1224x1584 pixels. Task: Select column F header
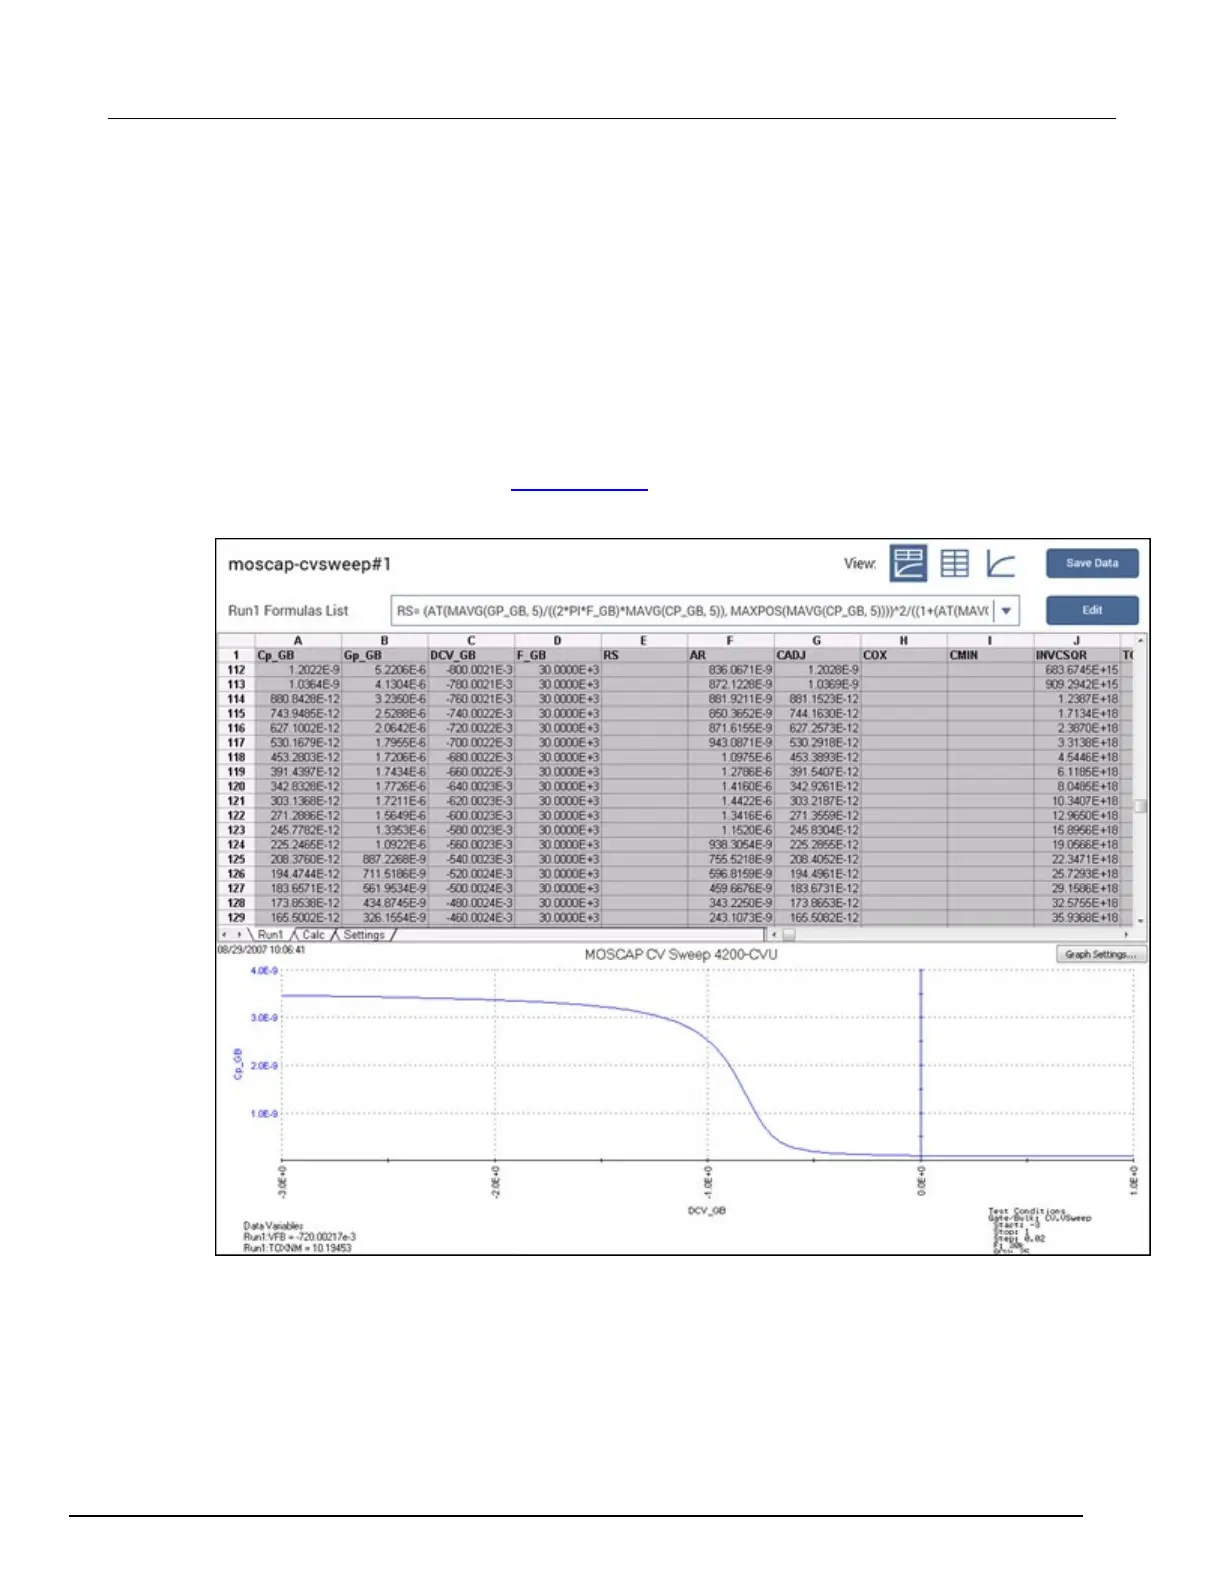click(x=730, y=641)
